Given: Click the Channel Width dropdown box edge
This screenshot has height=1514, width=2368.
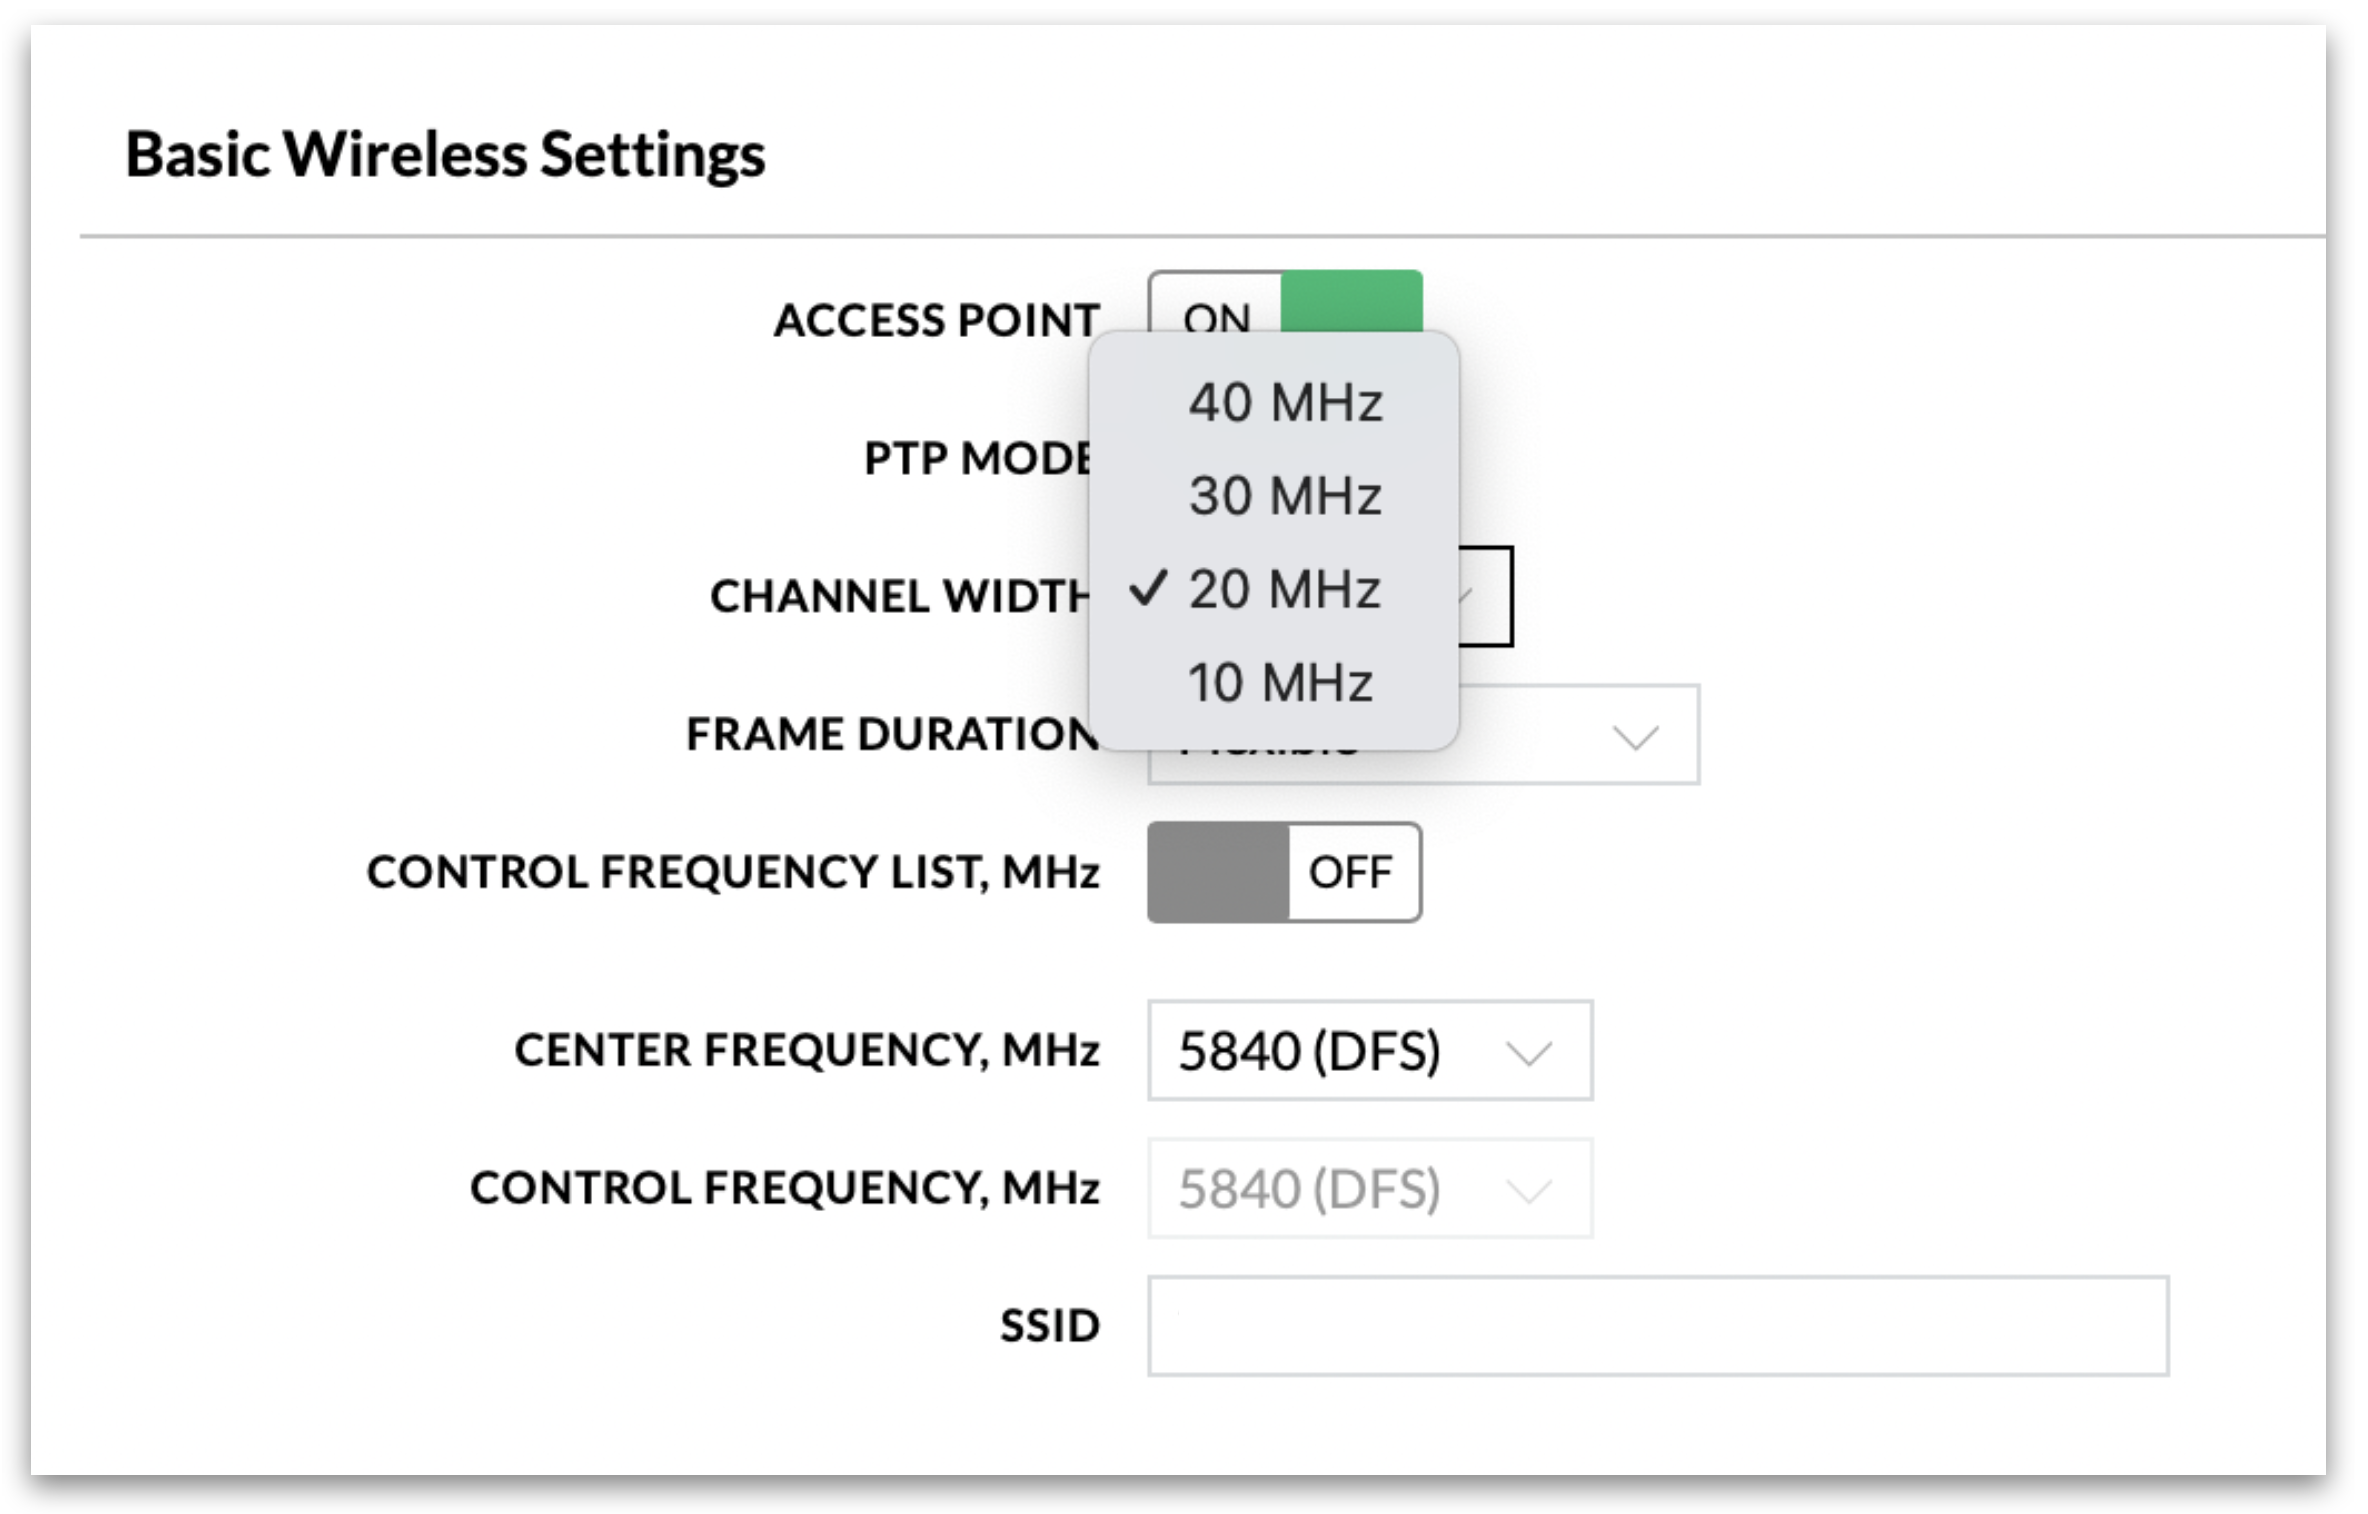Looking at the screenshot, I should [1487, 596].
